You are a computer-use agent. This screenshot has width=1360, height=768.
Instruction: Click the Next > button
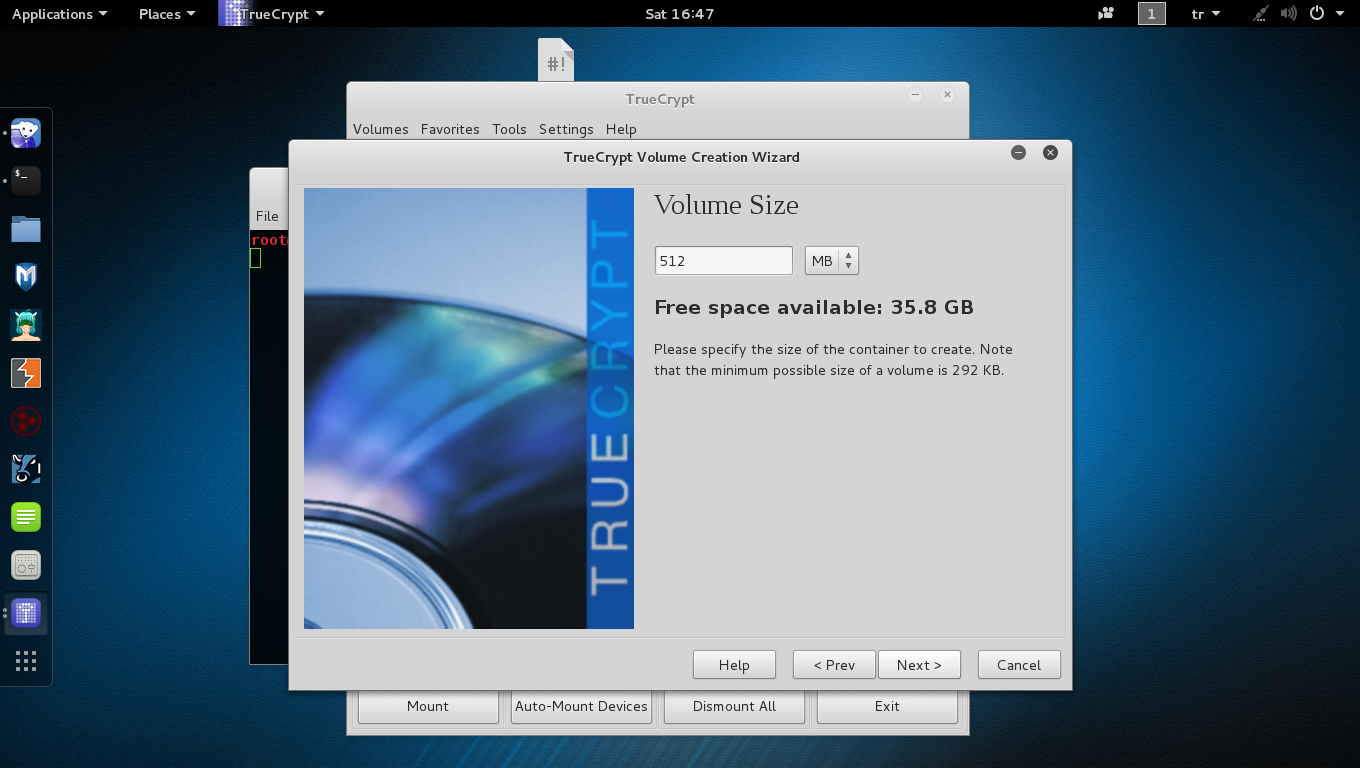coord(918,665)
